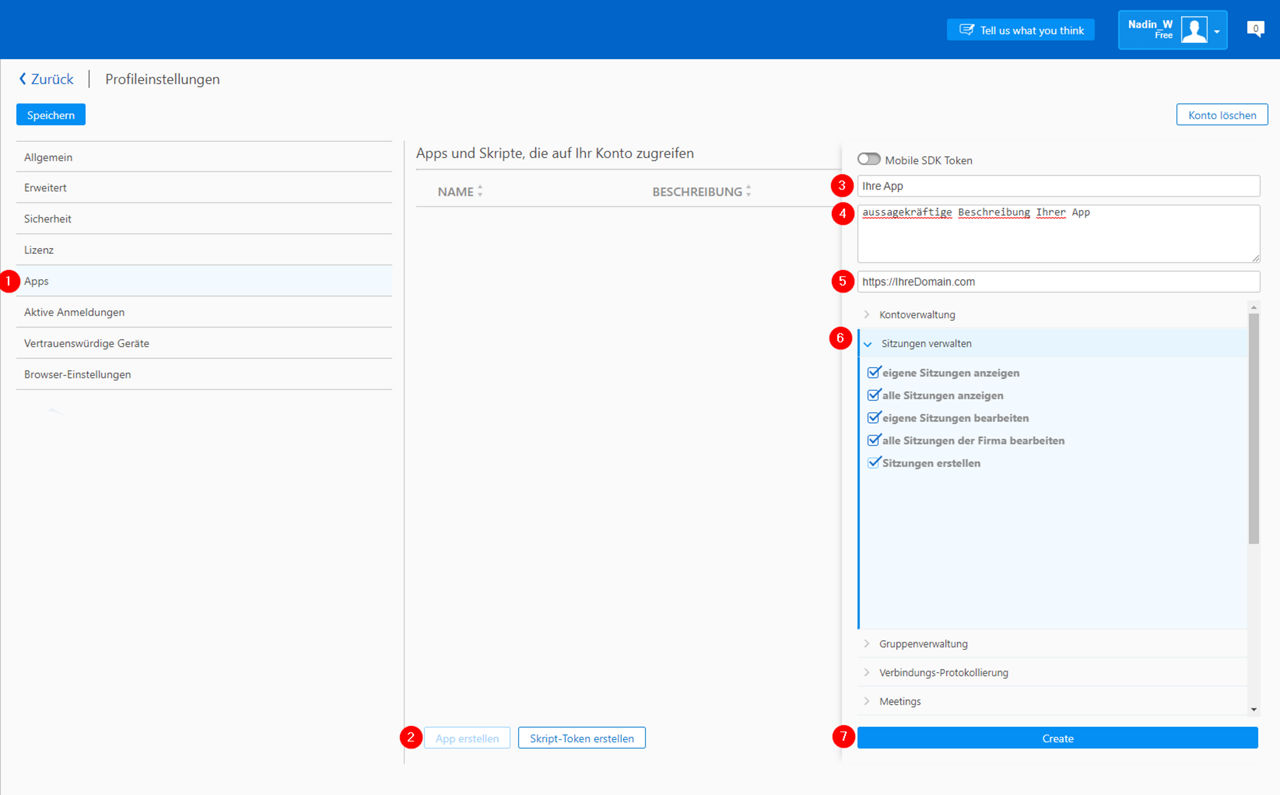
Task: Click the scrollbar up arrow in permissions list
Action: (1254, 306)
